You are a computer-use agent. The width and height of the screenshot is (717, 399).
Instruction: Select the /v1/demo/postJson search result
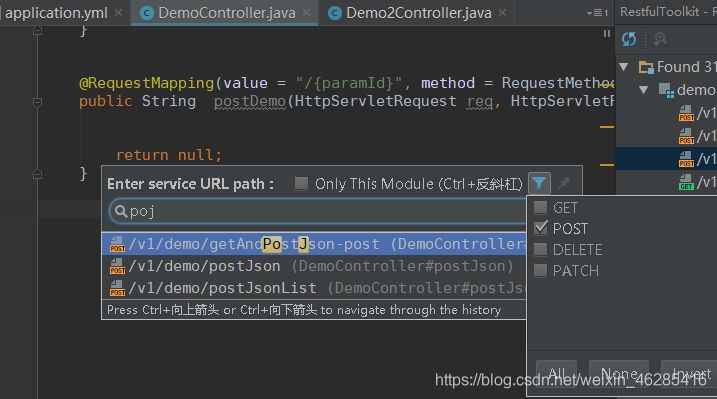[314, 266]
